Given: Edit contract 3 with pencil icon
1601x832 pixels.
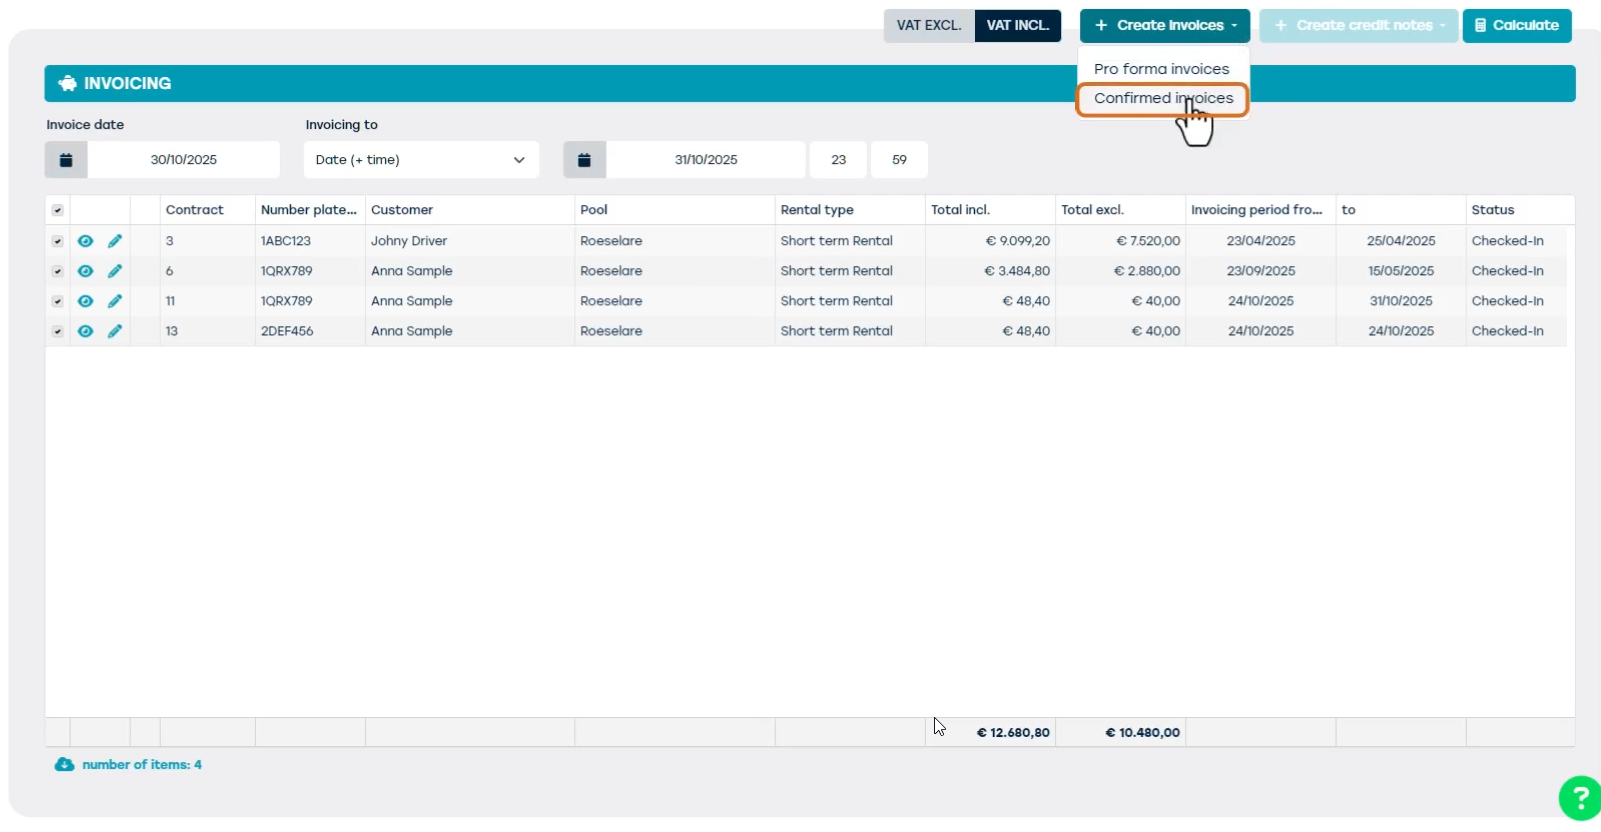Looking at the screenshot, I should tap(115, 241).
